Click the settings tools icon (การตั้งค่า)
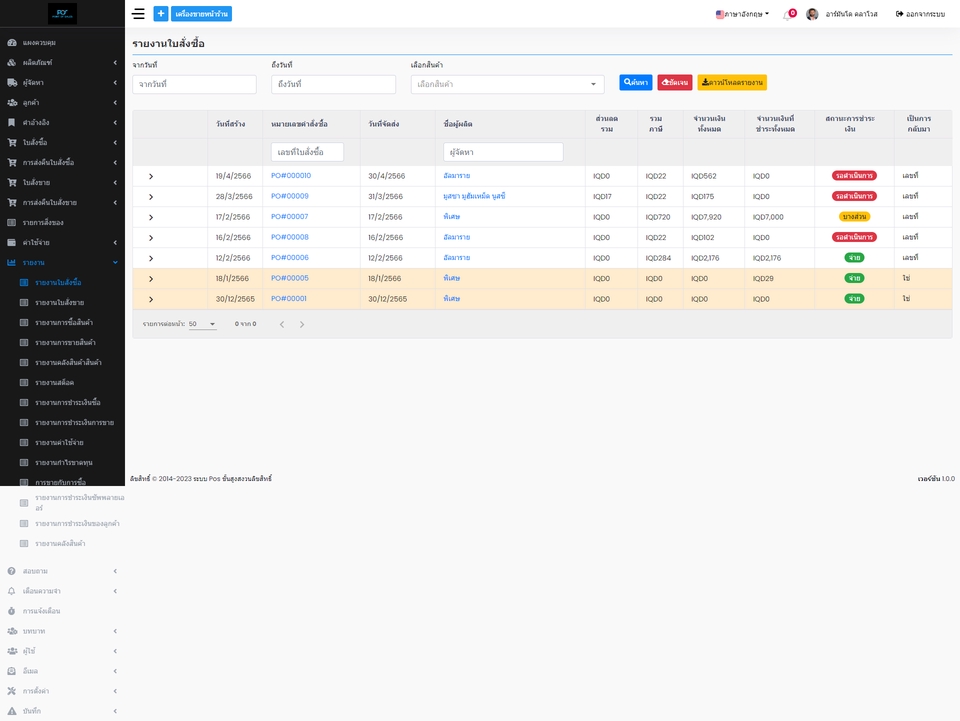Screen dimensions: 960x721 pos(12,691)
